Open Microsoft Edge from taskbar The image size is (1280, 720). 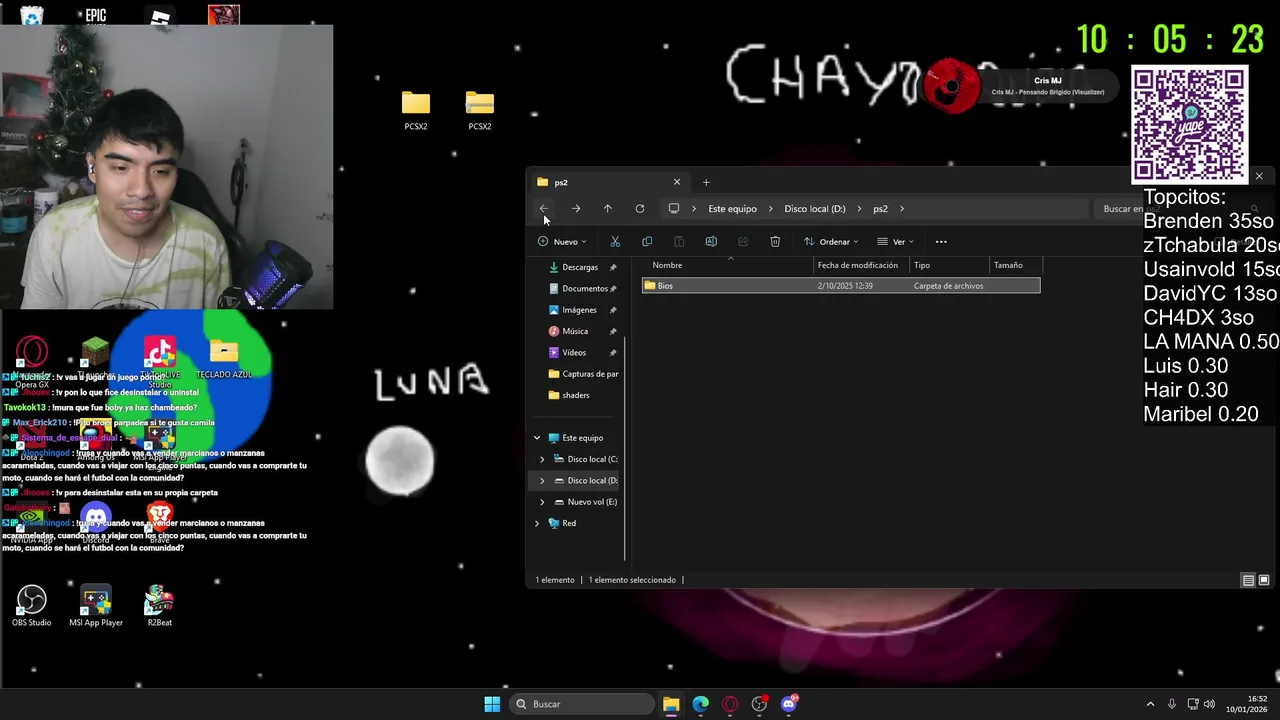tap(700, 704)
